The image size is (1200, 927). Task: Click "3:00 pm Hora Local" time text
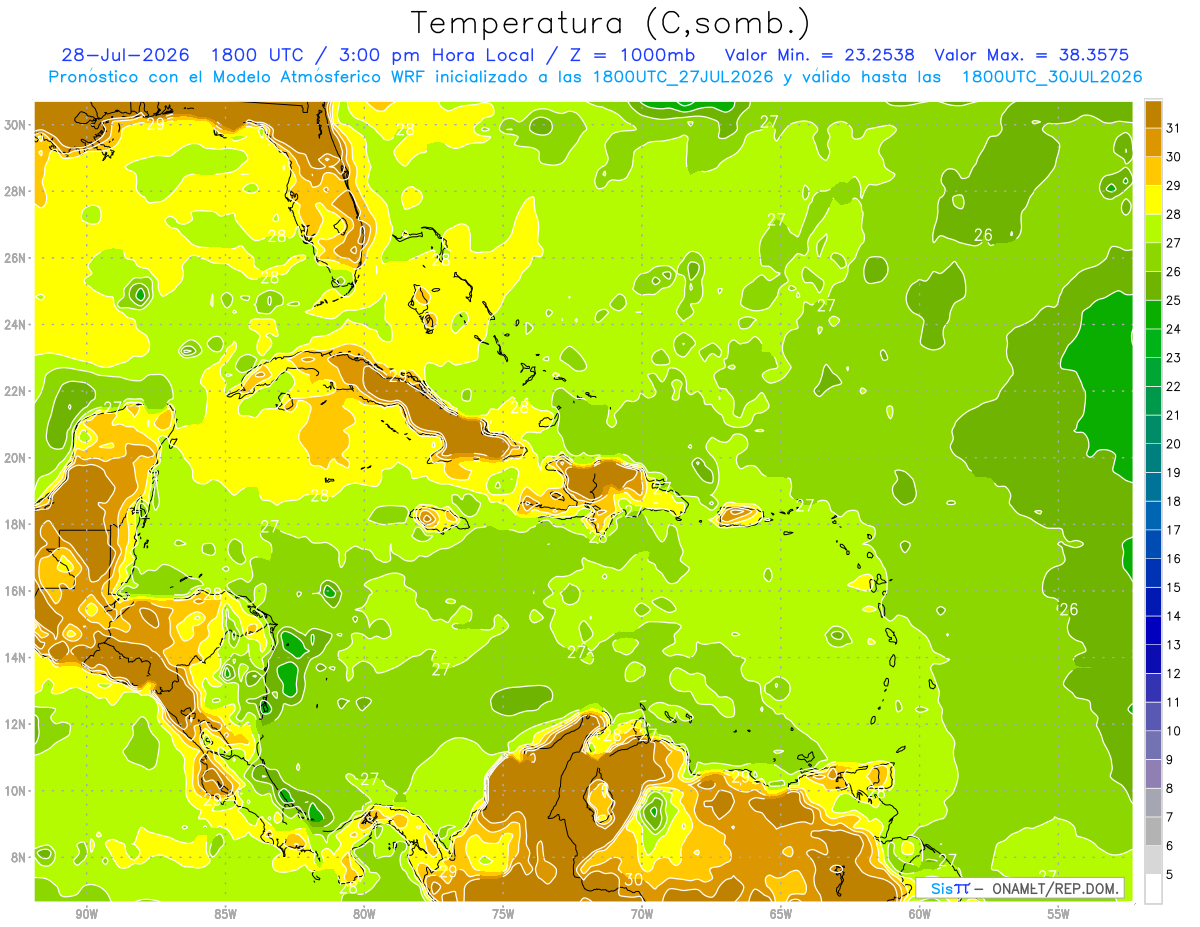[447, 55]
